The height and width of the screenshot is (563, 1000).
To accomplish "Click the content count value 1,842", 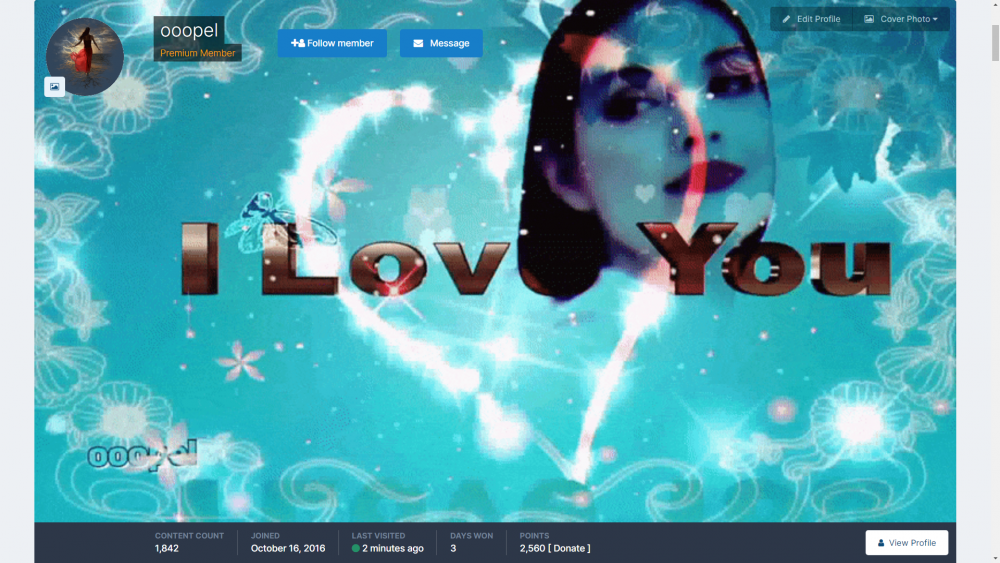I will [167, 548].
